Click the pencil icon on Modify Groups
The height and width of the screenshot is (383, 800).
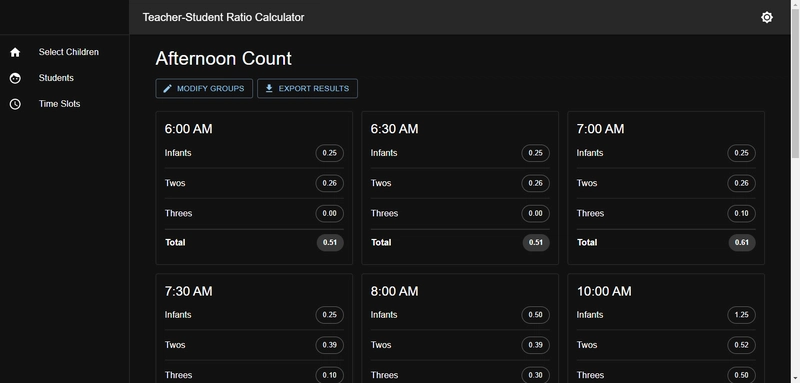tap(167, 89)
